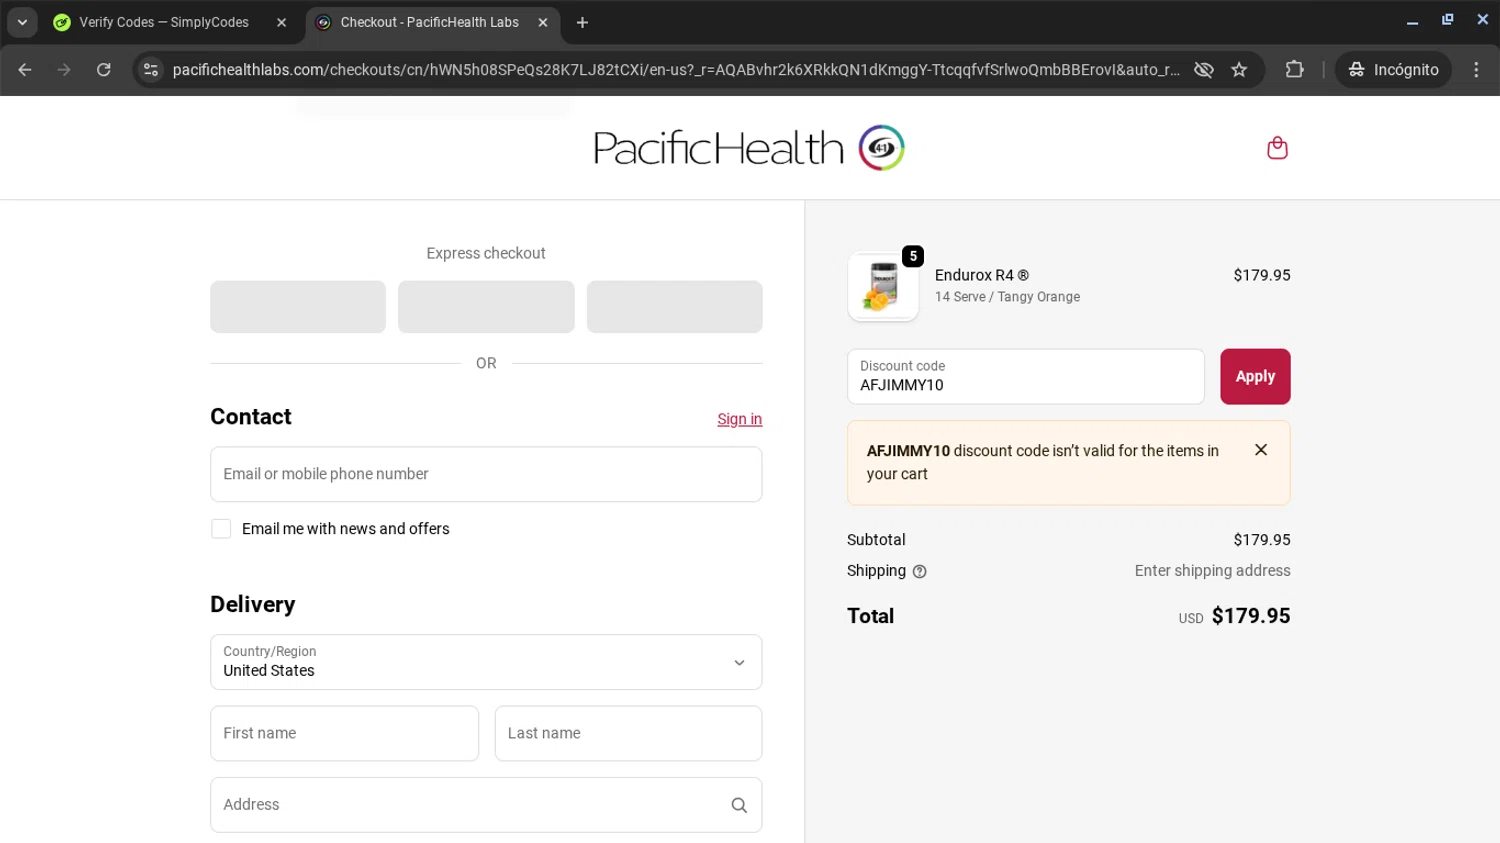Go back to the previous page

click(25, 70)
